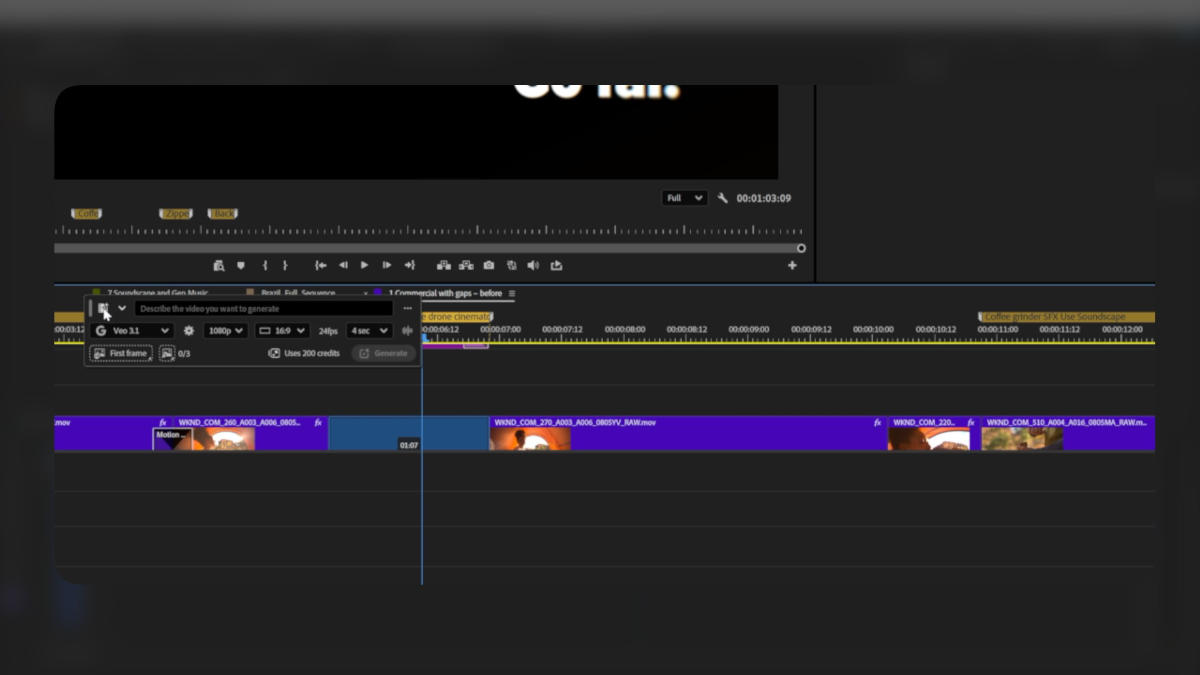Add a reference image with the 0/3 icon
Screen dimensions: 1200x675
[x=167, y=353]
